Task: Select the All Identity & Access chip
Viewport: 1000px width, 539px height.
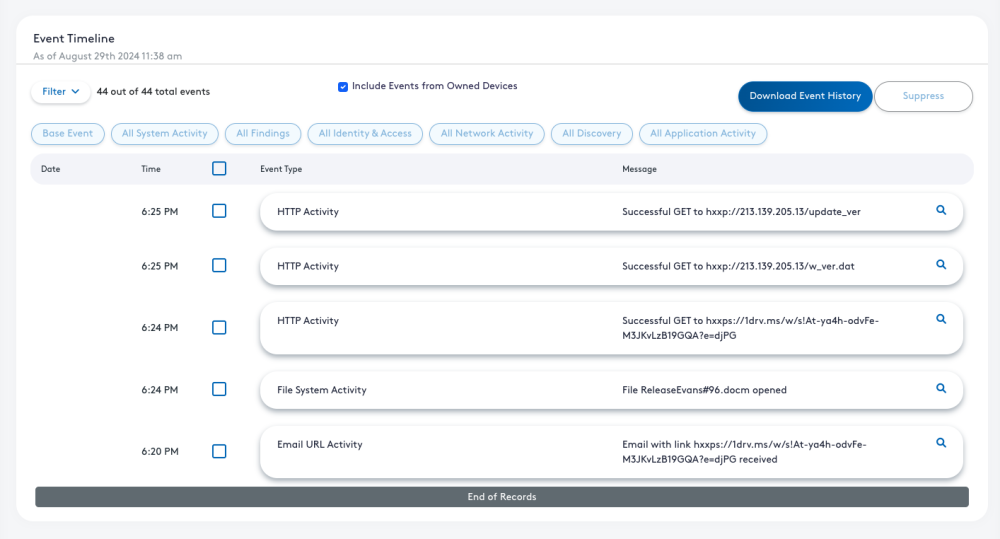Action: 365,133
